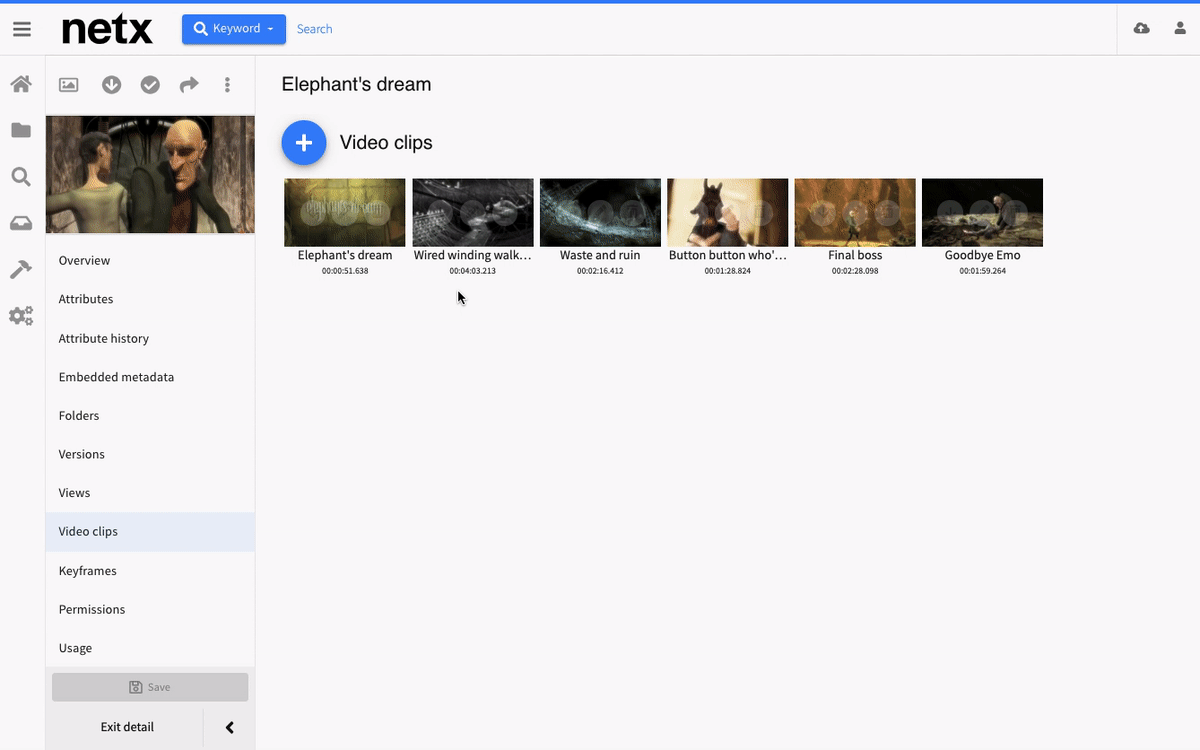This screenshot has height=750, width=1200.
Task: Click the Waste and ruin clip title
Action: pos(600,255)
